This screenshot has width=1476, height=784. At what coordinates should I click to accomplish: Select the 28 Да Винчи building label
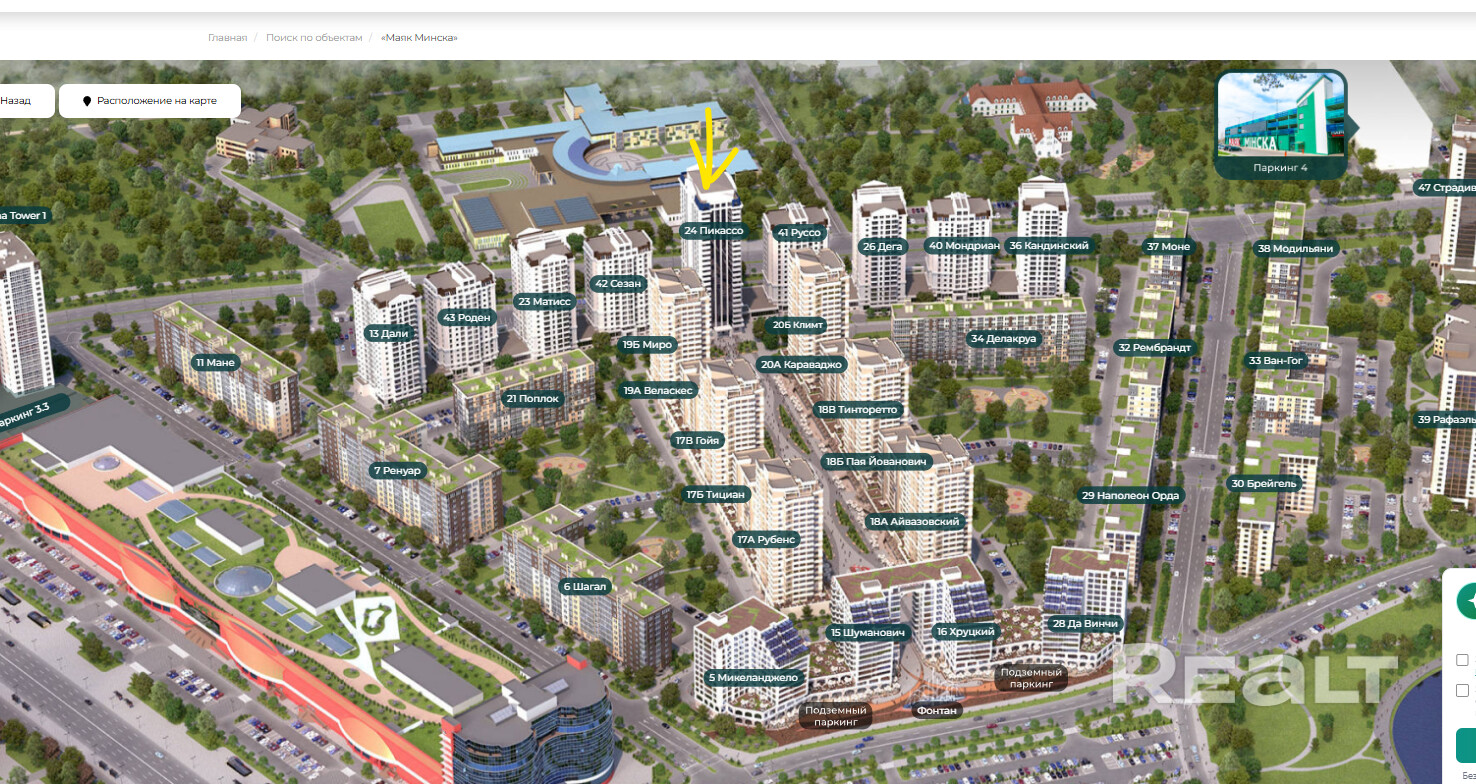pos(1084,624)
